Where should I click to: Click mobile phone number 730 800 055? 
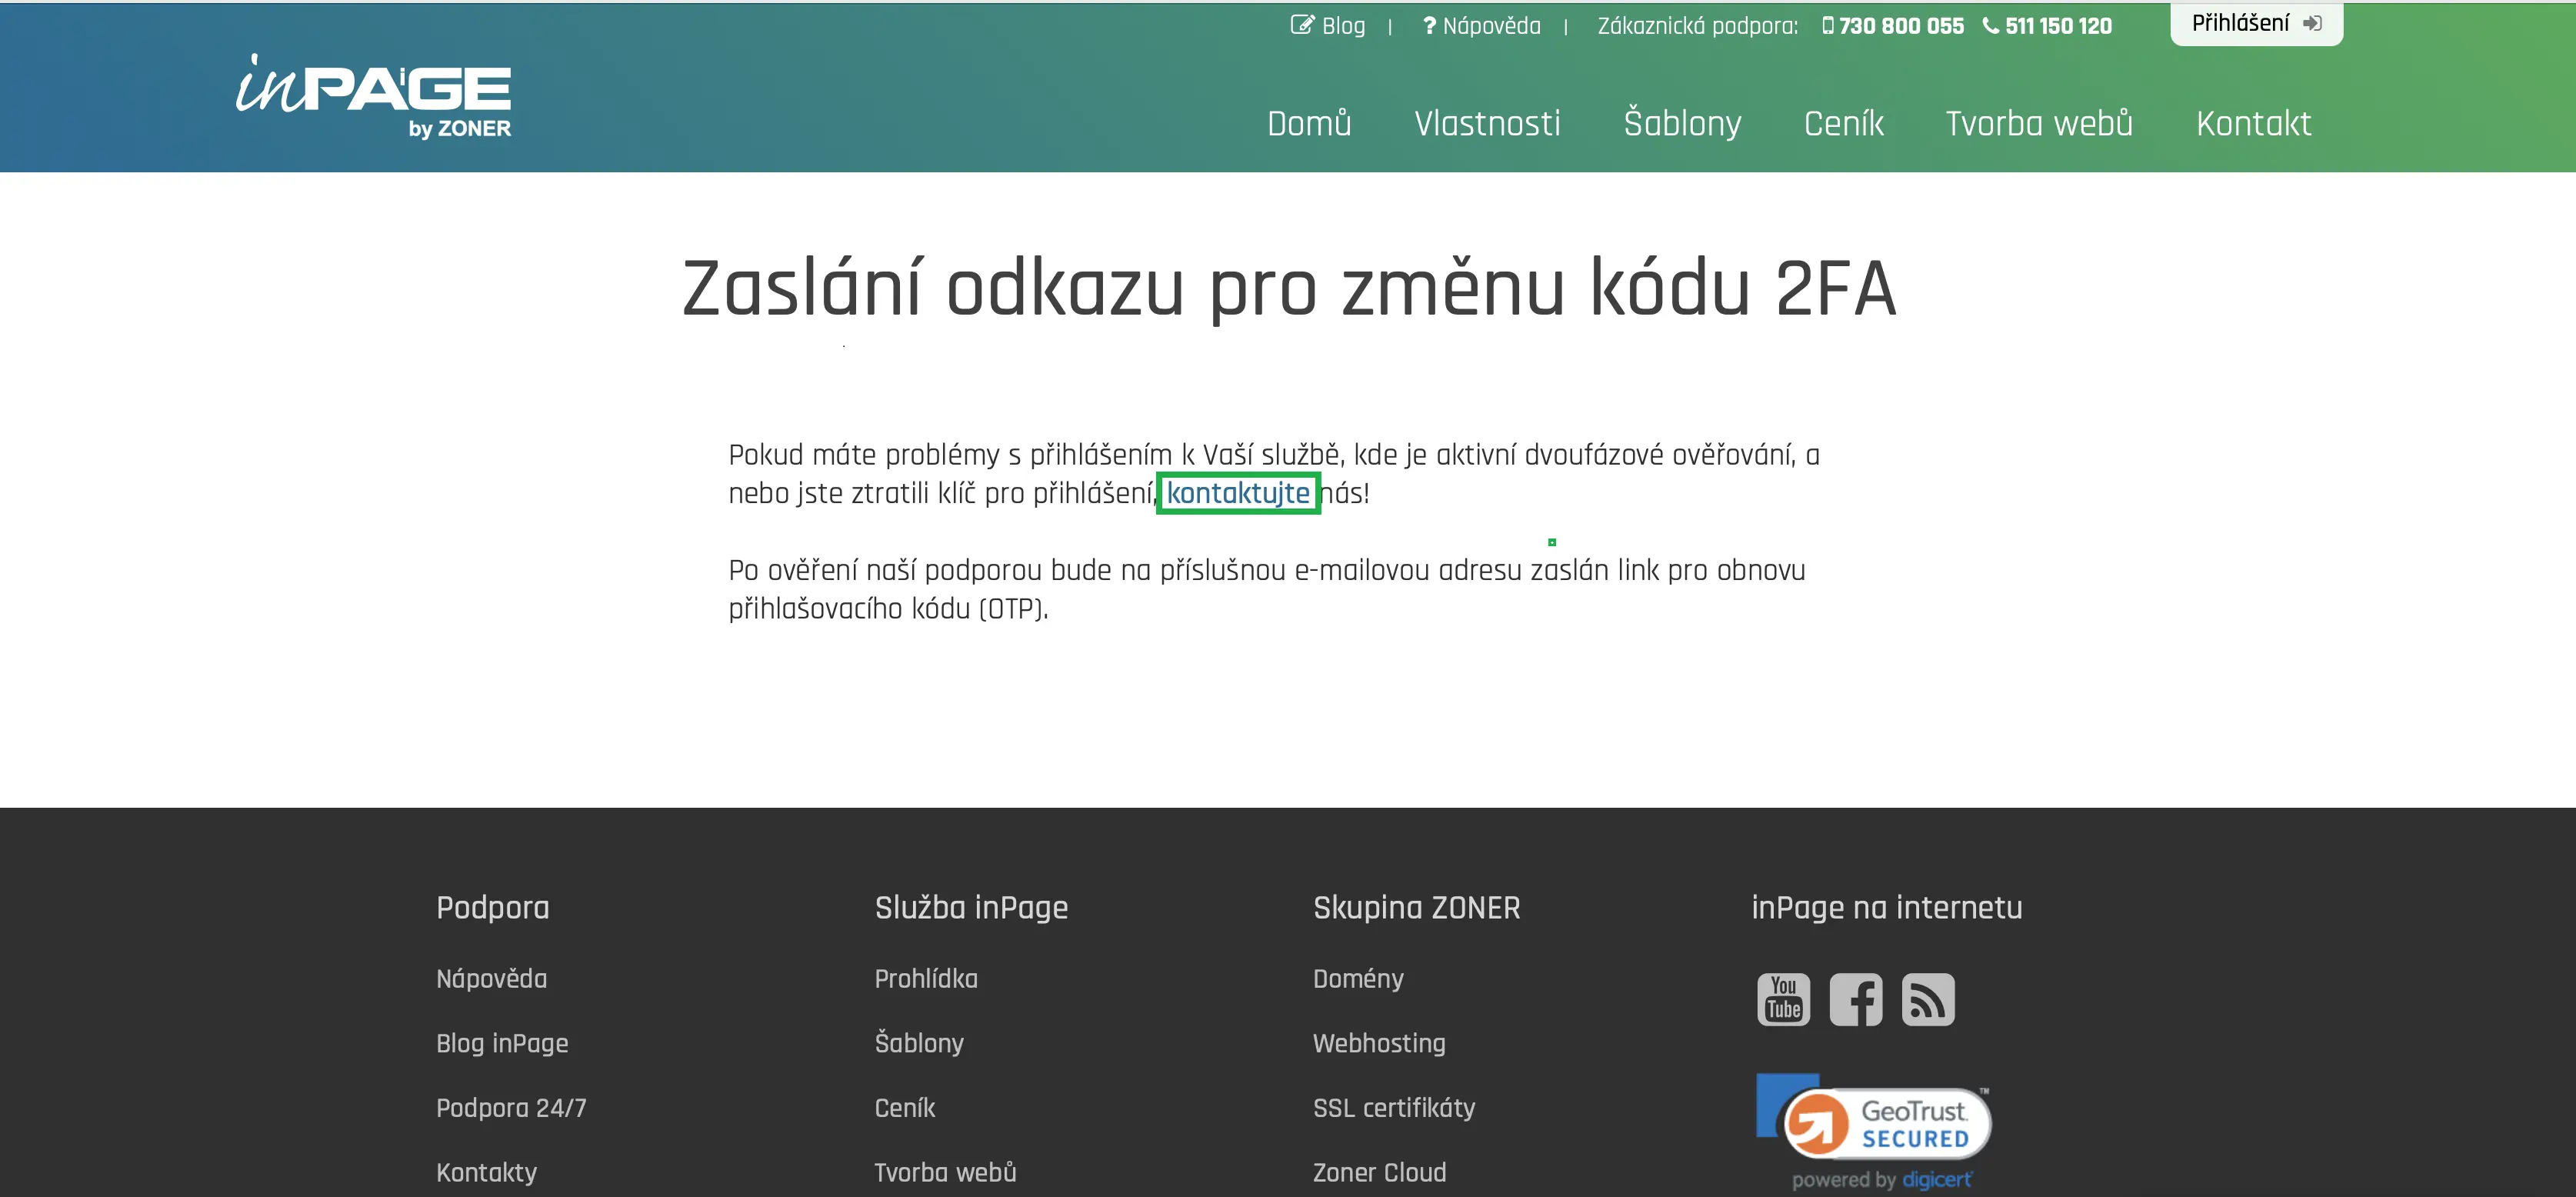[x=1892, y=25]
